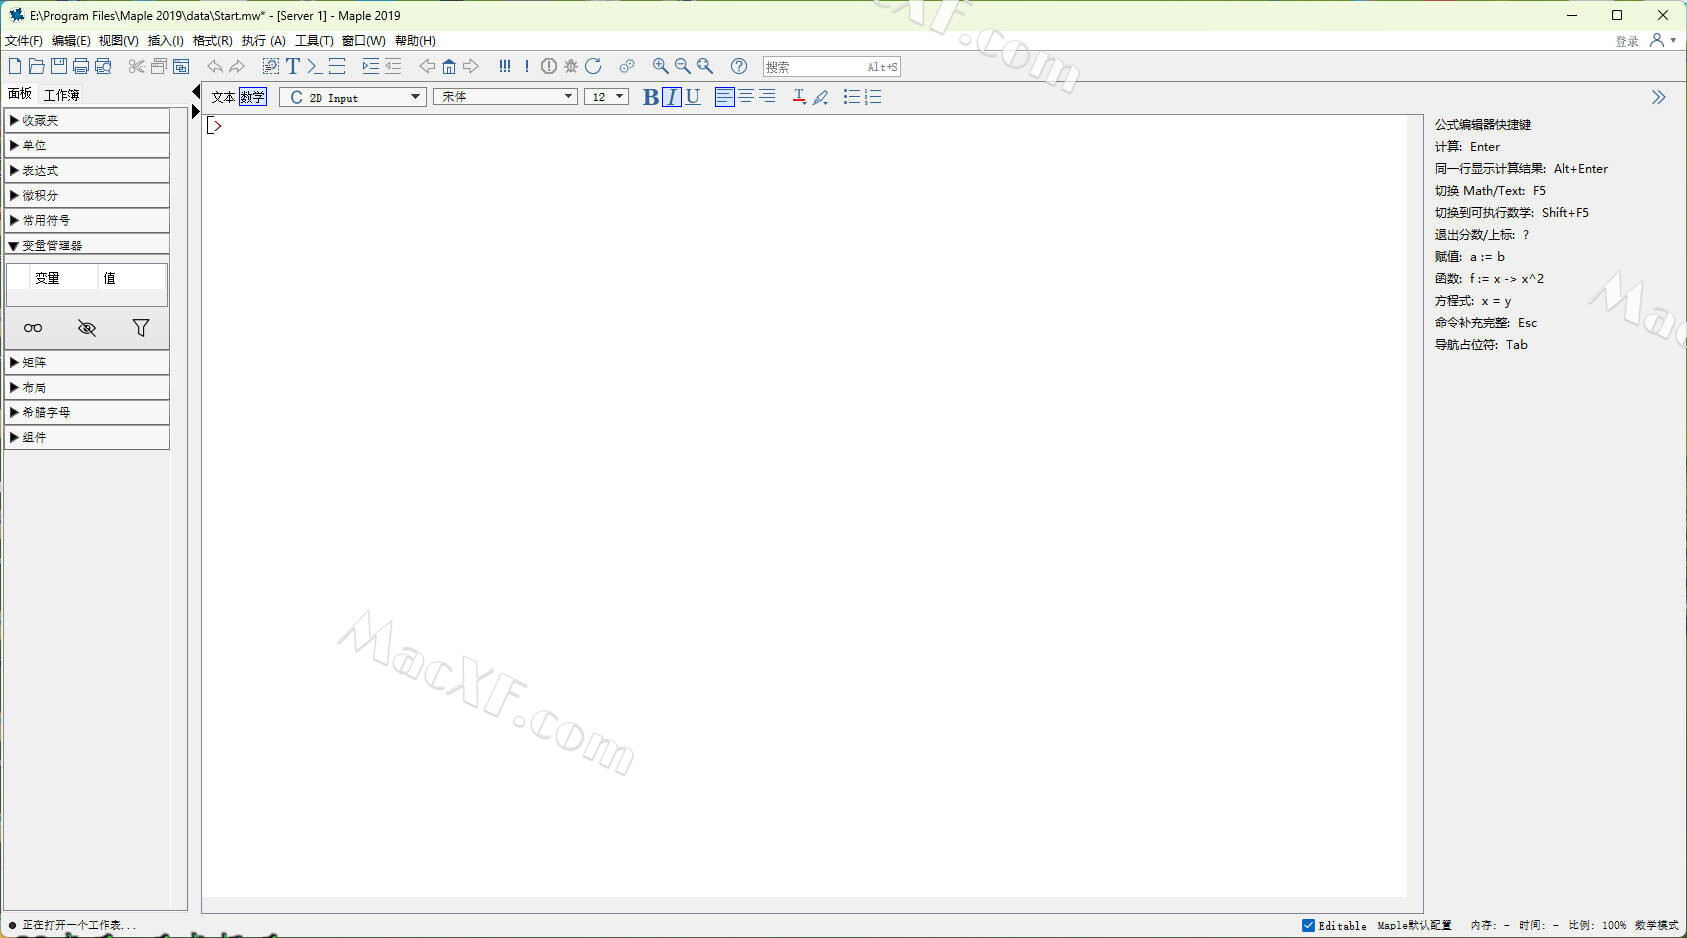Open the 插入(I) menu
Viewport: 1687px width, 938px height.
(x=165, y=41)
